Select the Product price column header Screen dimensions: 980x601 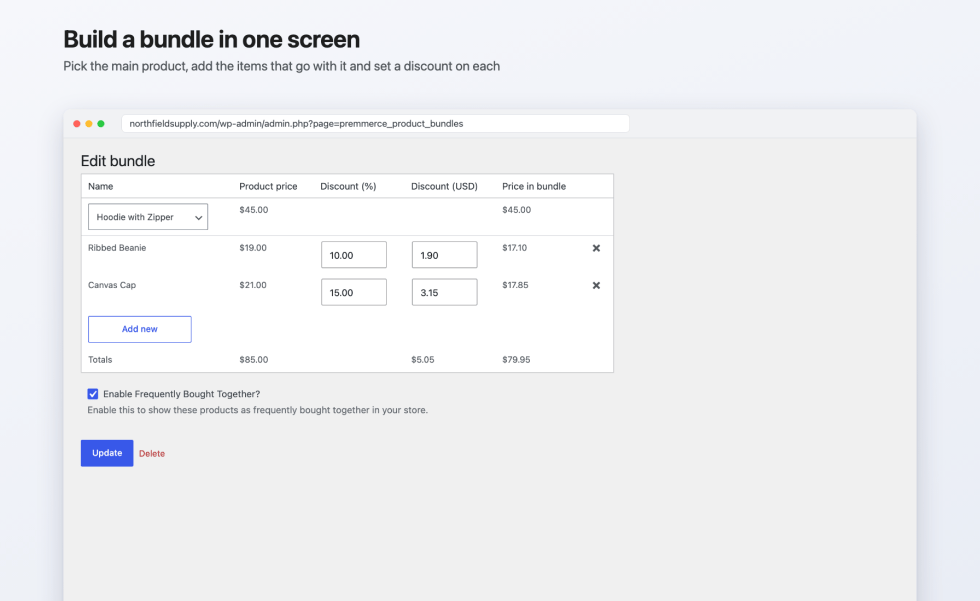coord(268,186)
